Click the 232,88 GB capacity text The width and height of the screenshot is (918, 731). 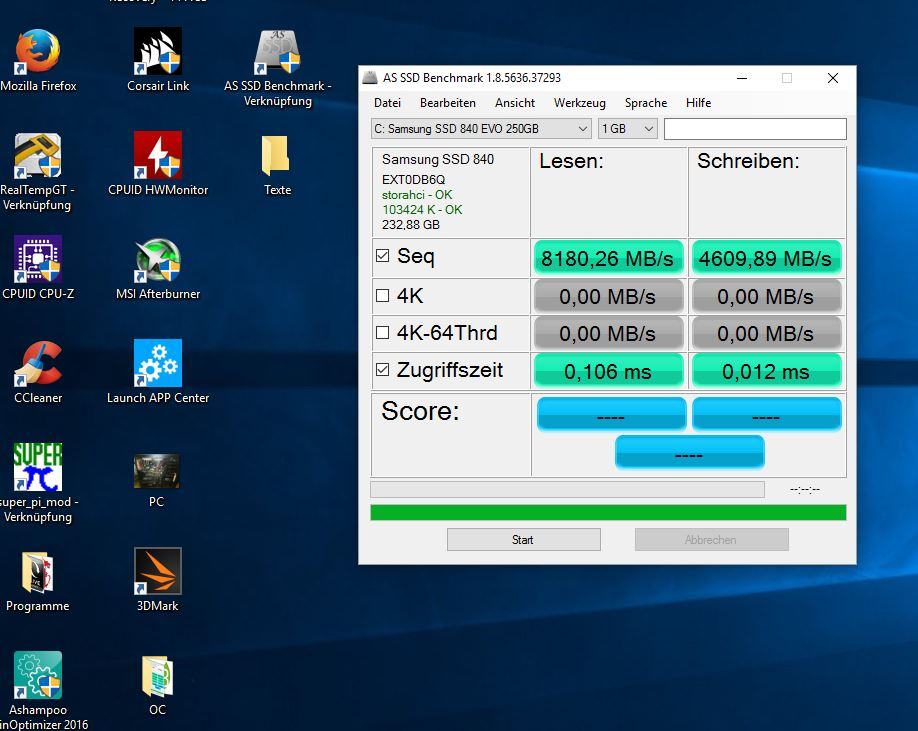411,225
